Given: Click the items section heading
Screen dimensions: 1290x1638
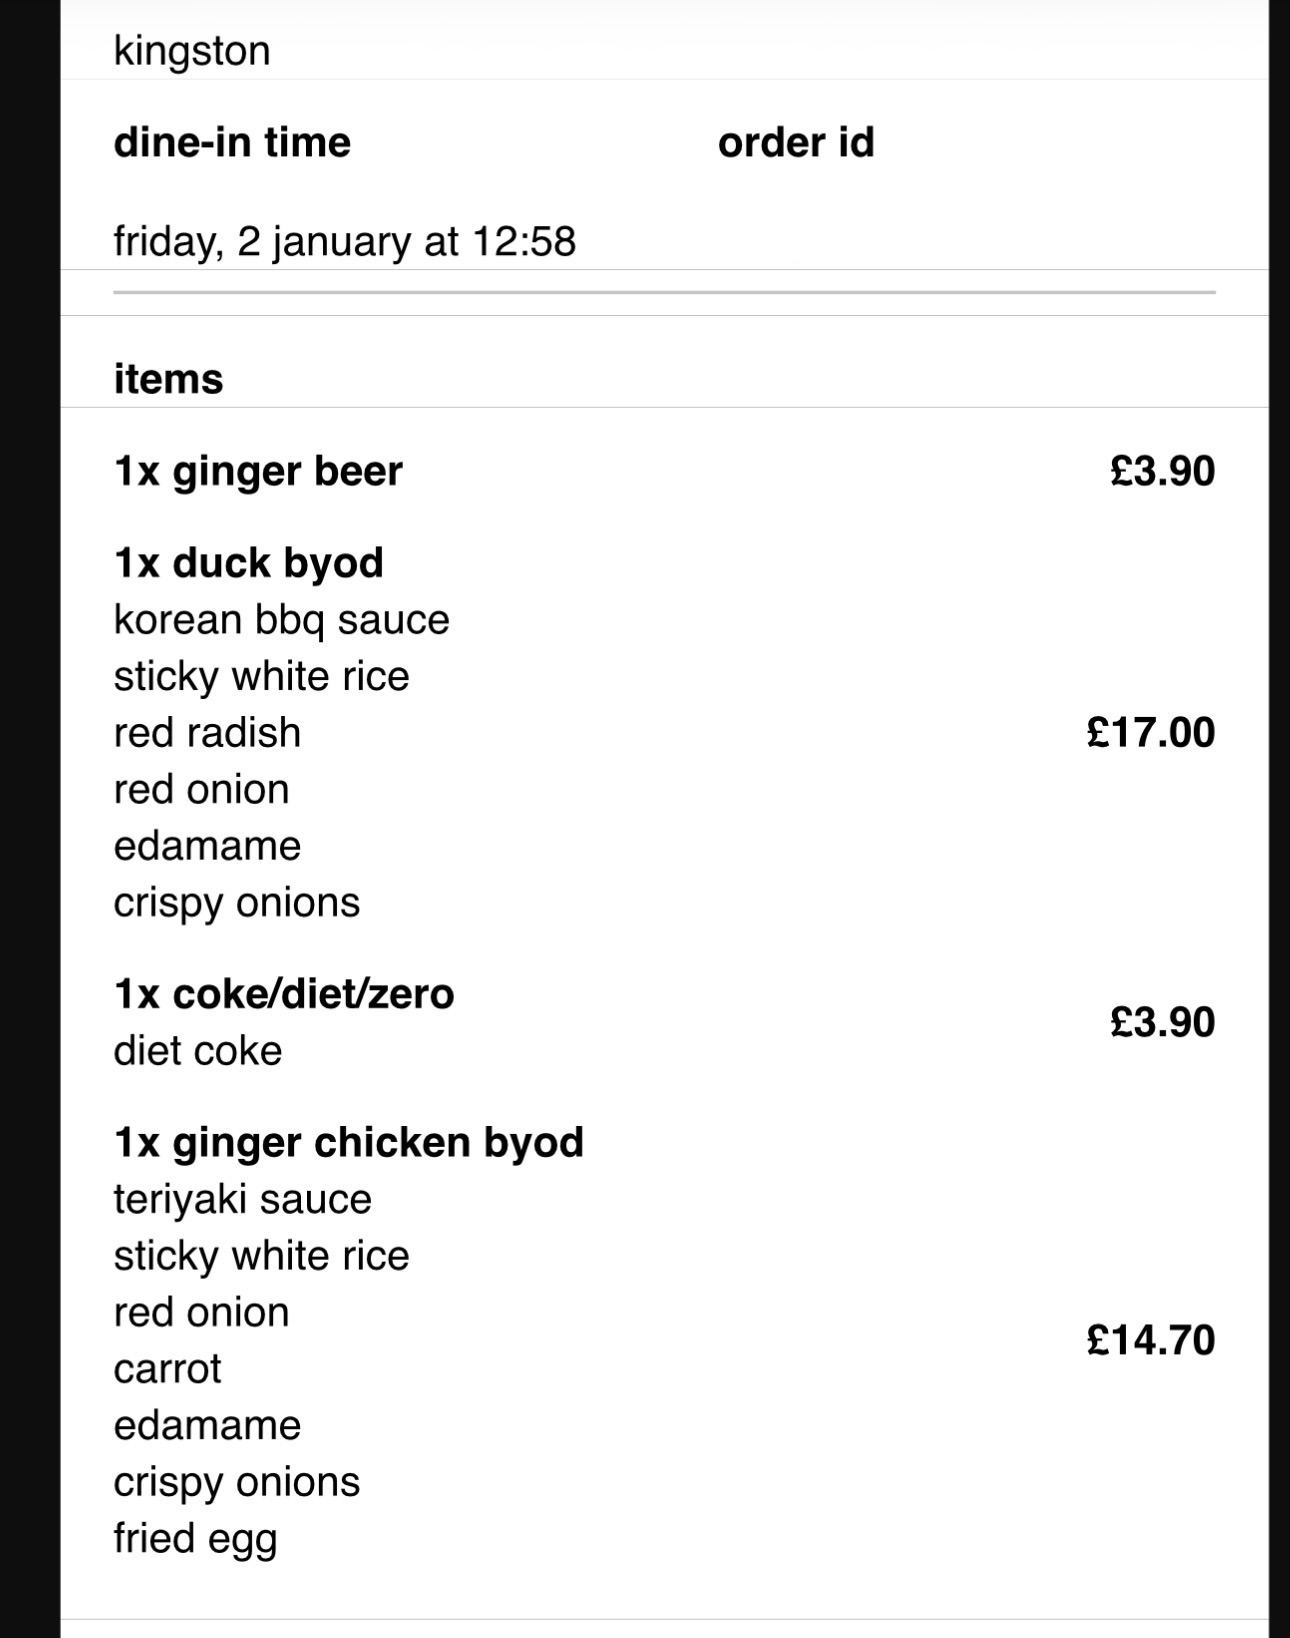Looking at the screenshot, I should click(168, 379).
